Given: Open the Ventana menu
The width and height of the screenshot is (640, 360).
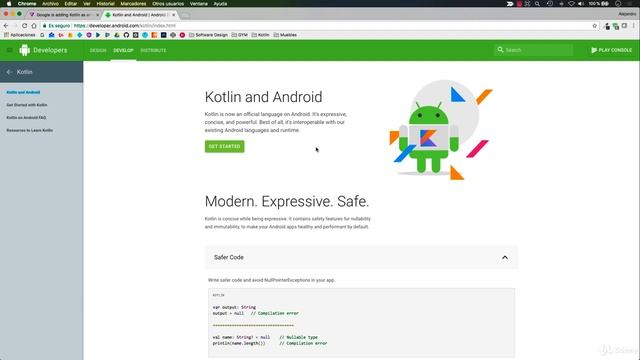Looking at the screenshot, I should pos(199,4).
